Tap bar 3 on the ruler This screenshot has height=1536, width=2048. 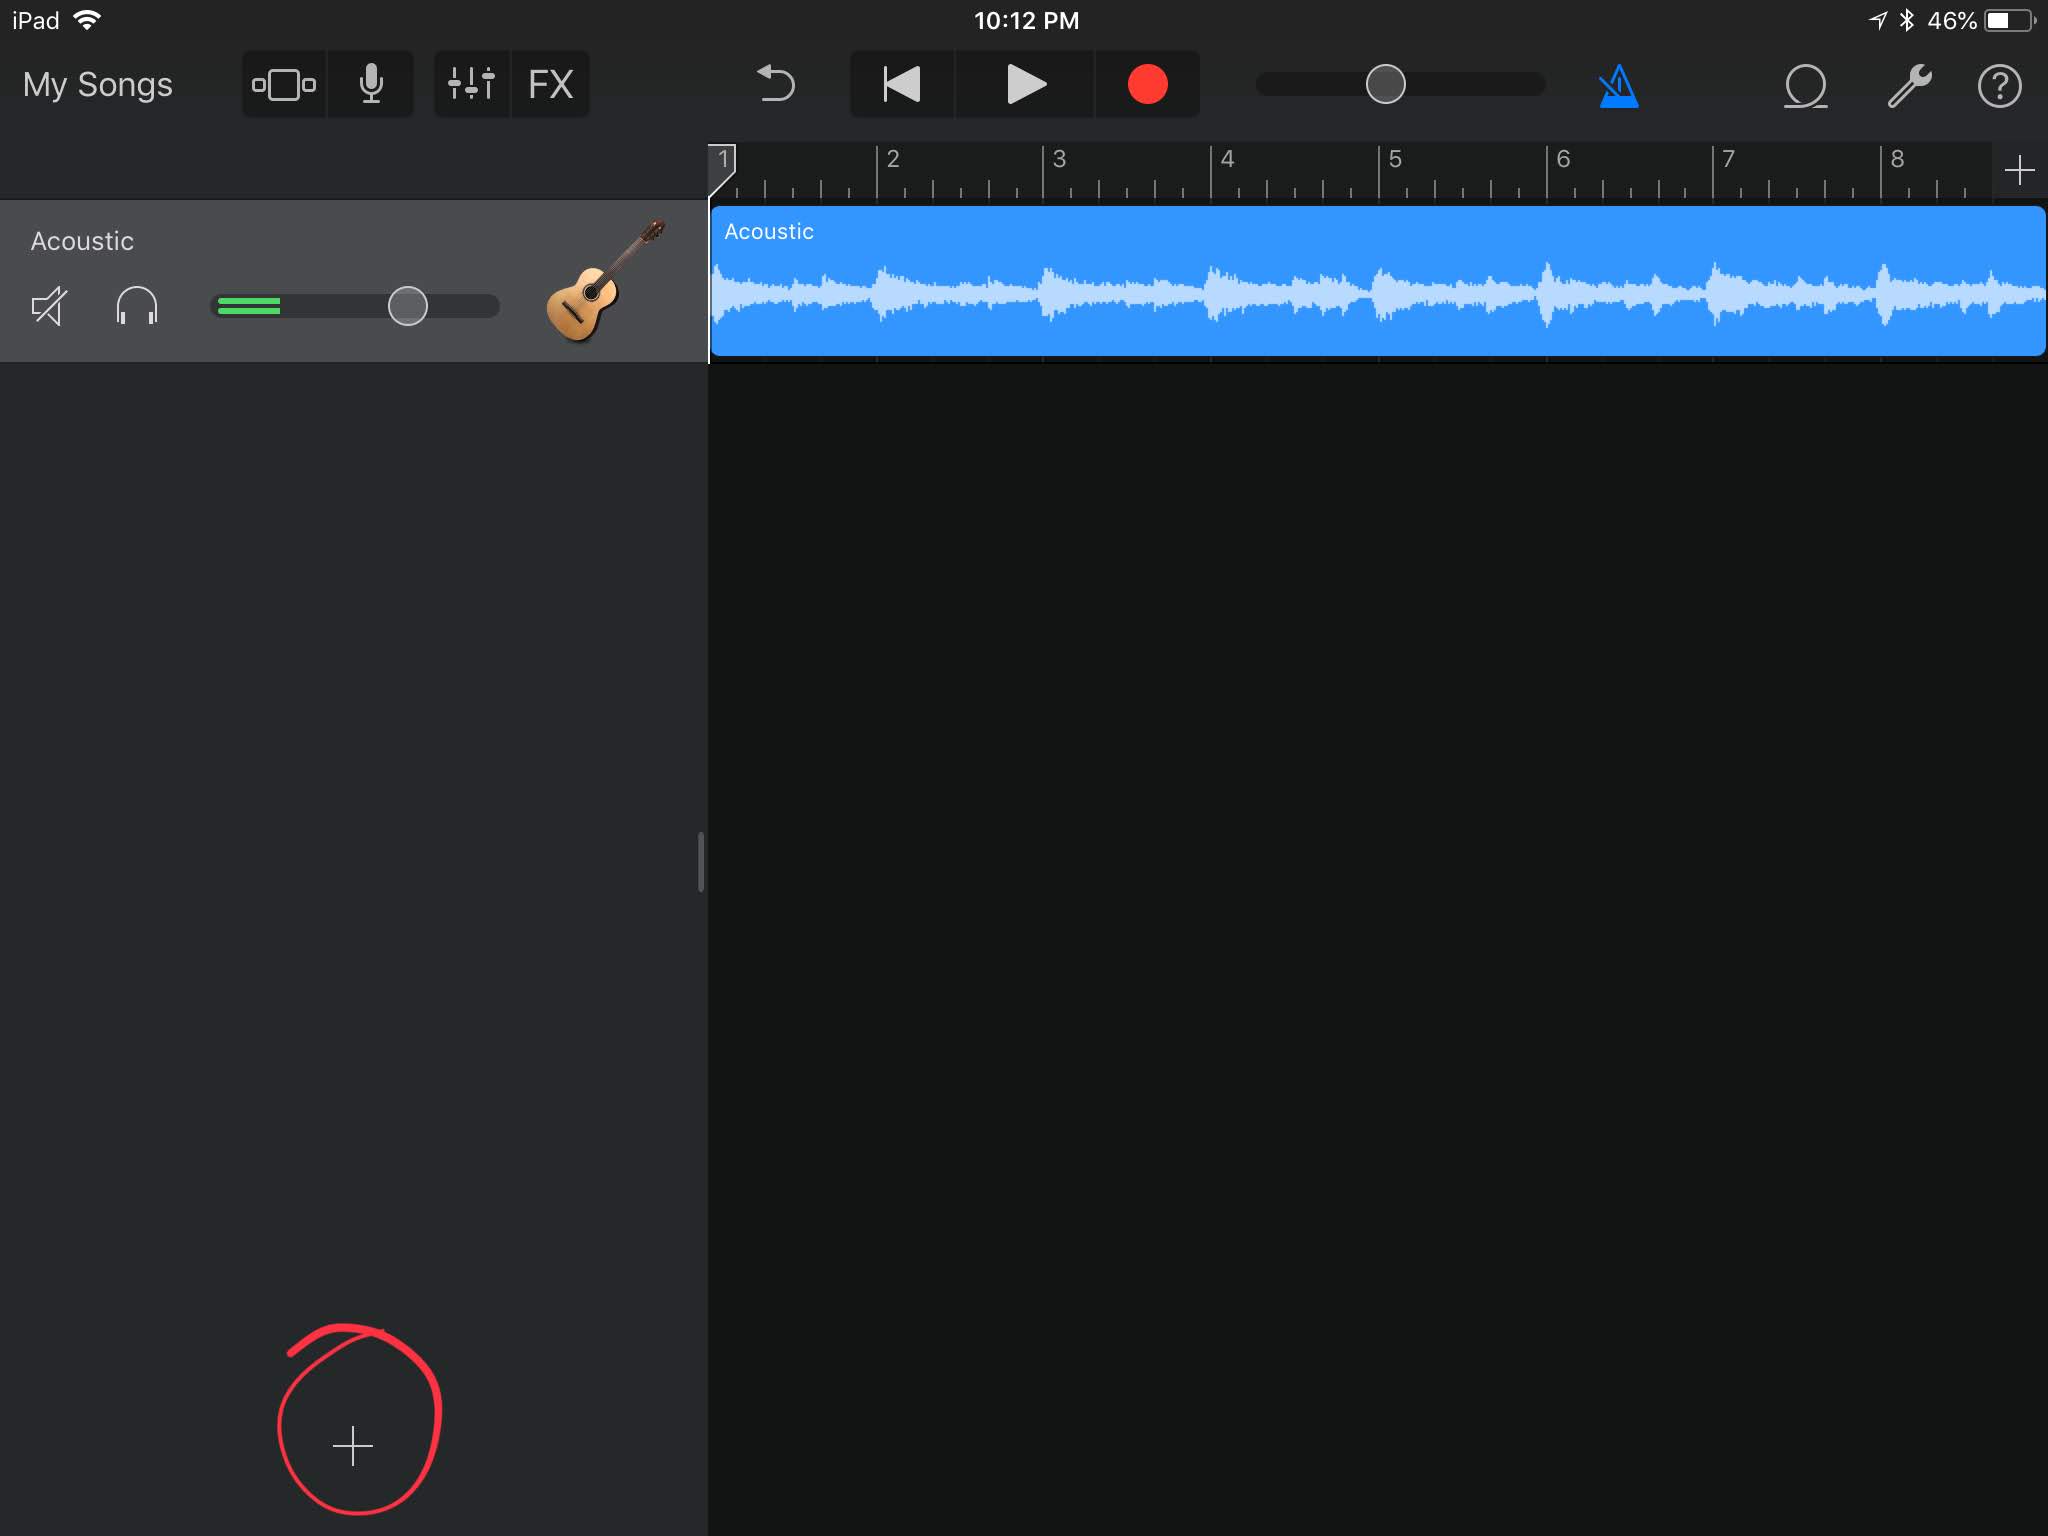pos(1058,159)
